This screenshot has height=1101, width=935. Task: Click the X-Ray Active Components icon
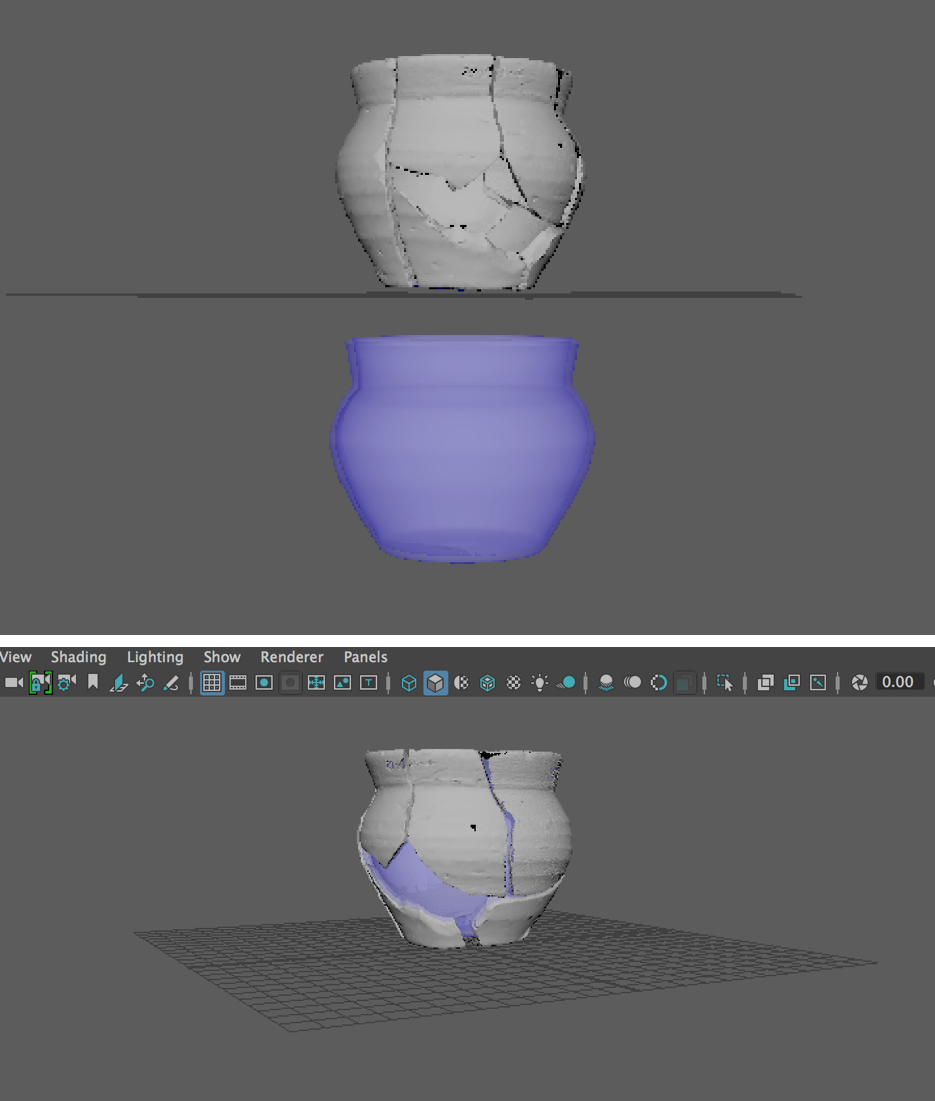pyautogui.click(x=792, y=683)
